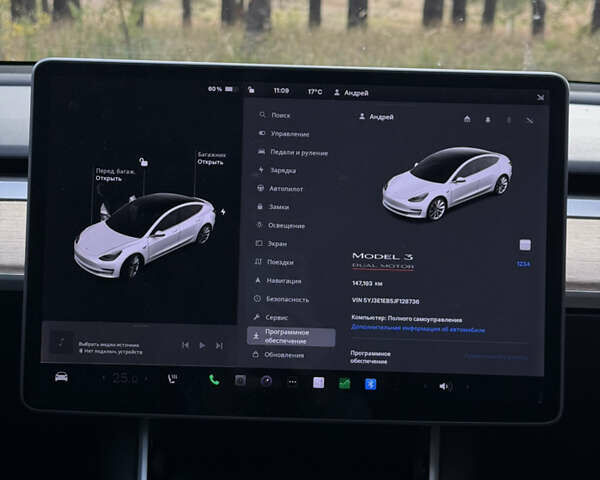Viewport: 600px width, 480px height.
Task: Open HomeLink garage icon in settings header
Action: point(467,119)
